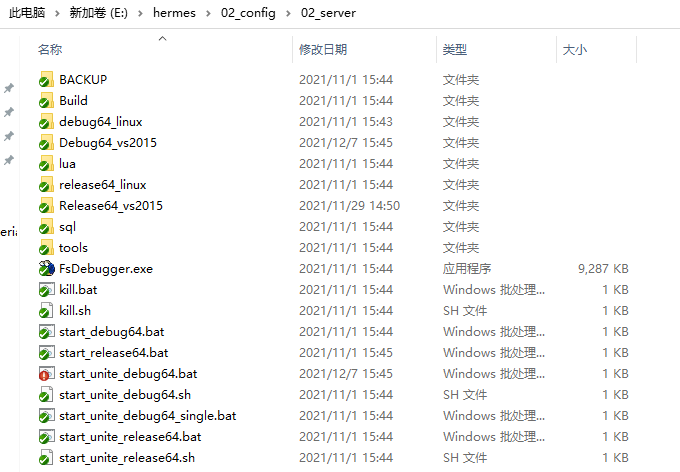
Task: Sort by 类型 column header
Action: coord(455,49)
